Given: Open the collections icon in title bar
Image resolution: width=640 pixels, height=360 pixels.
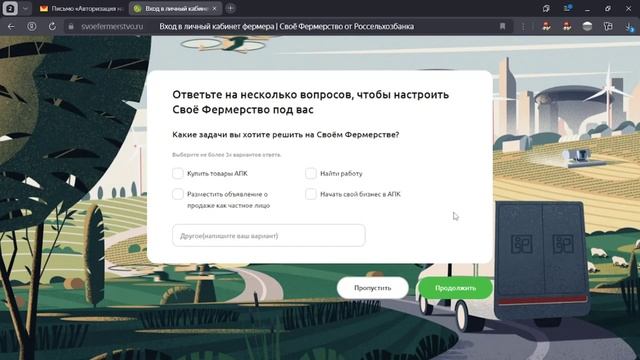Looking at the screenshot, I should (x=546, y=8).
